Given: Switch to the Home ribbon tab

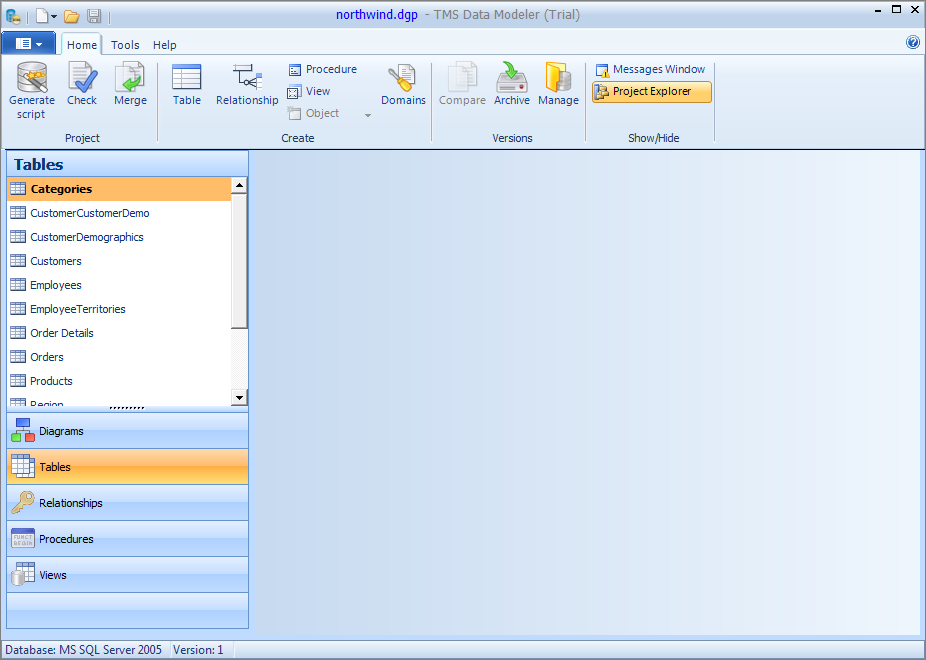Looking at the screenshot, I should [81, 45].
